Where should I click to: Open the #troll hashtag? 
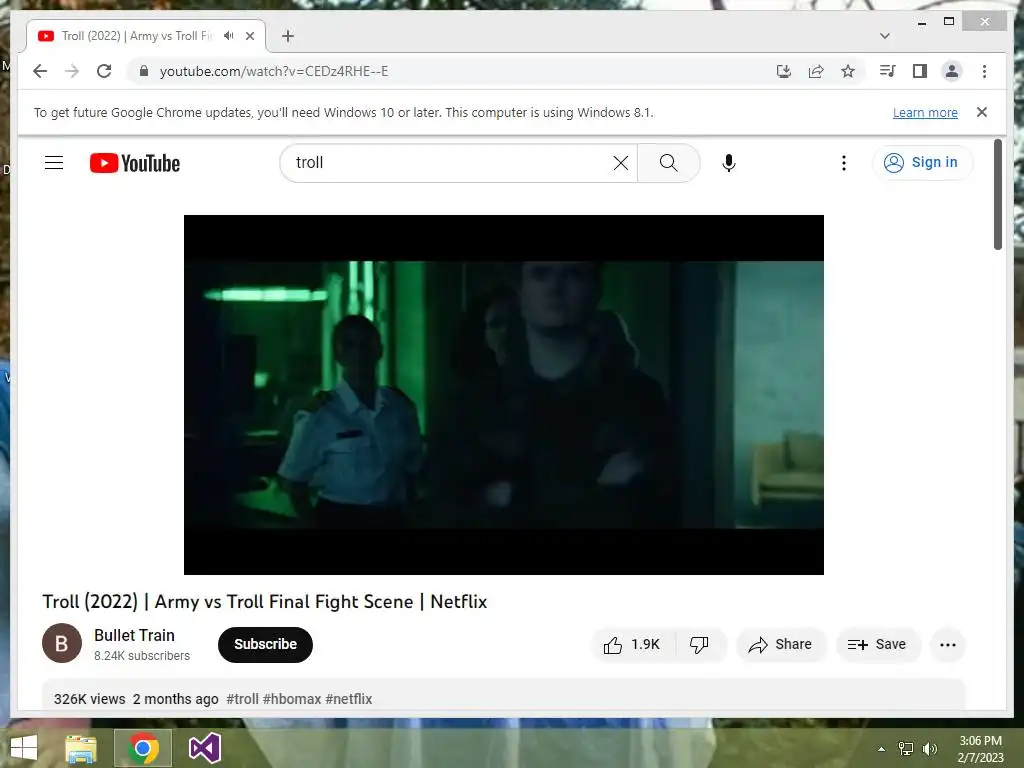(242, 699)
